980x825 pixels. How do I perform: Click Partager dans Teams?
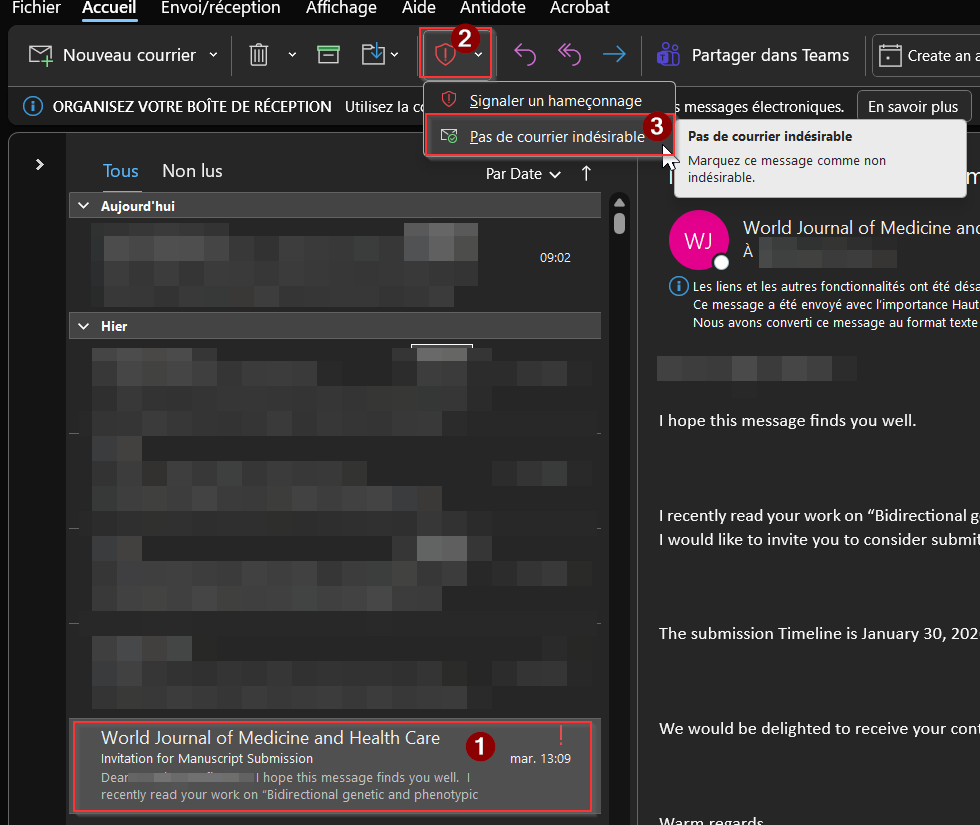click(753, 55)
